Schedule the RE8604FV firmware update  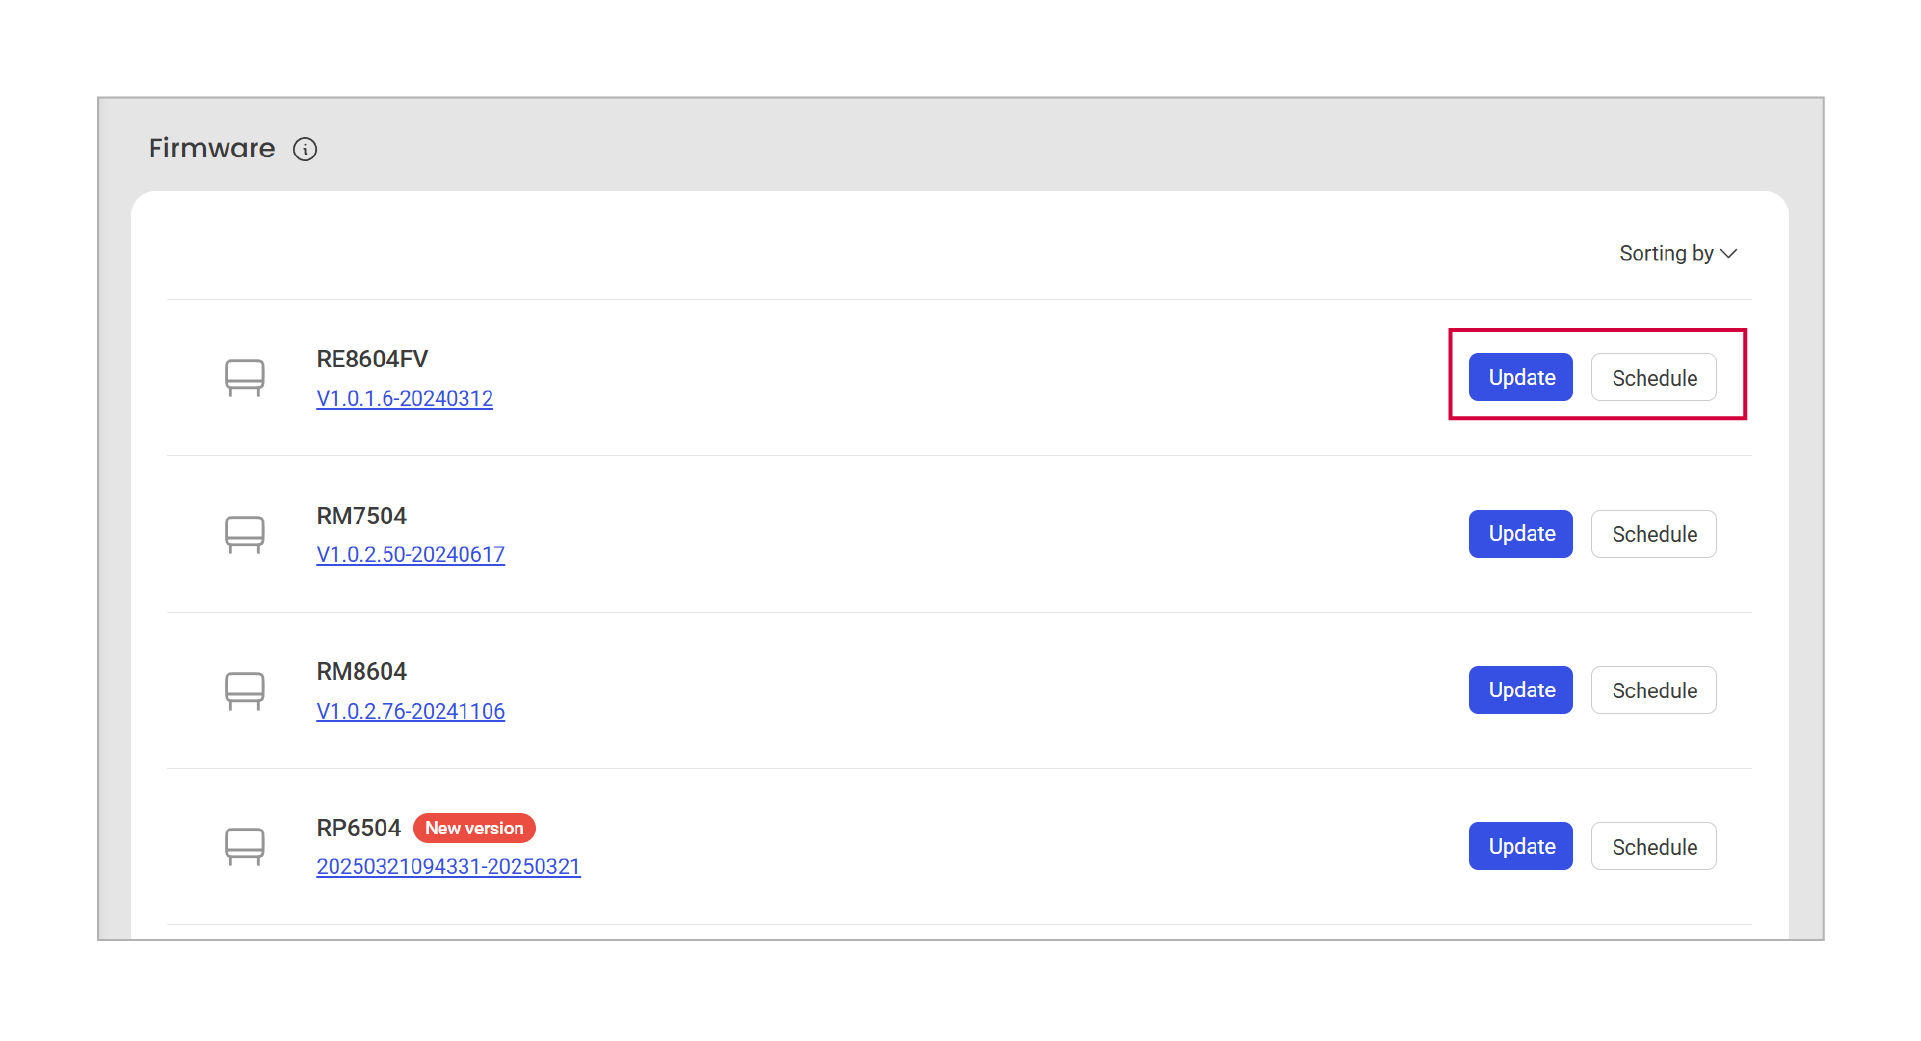(1653, 378)
